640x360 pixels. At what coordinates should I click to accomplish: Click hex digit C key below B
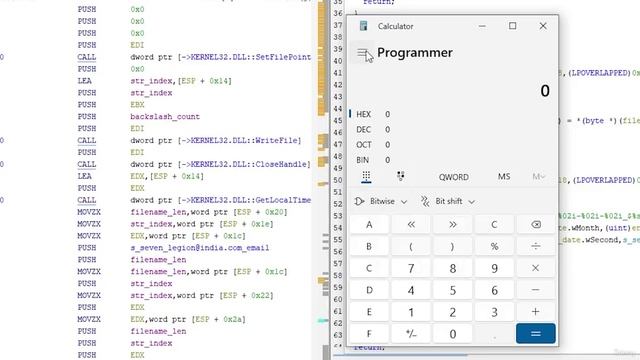coord(369,268)
